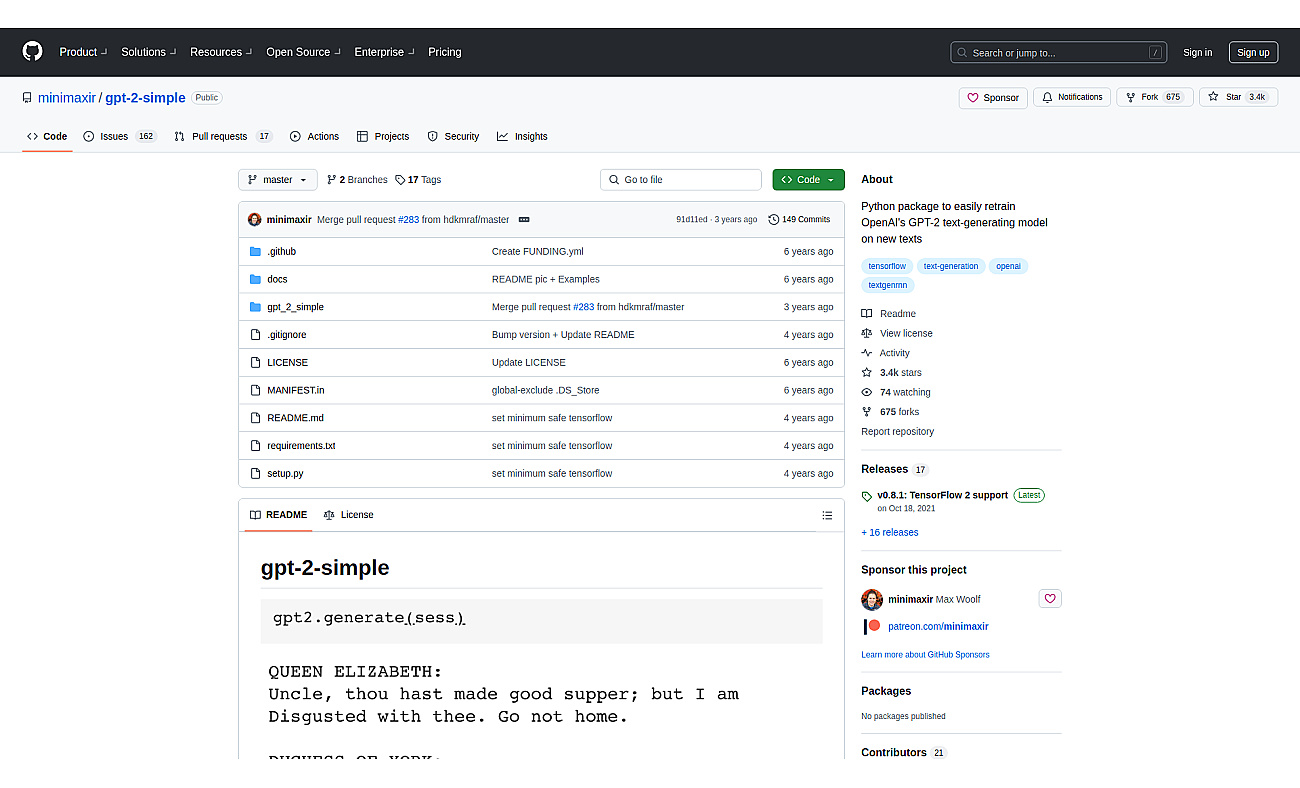
Task: Click the text-generation topic tag
Action: (951, 266)
